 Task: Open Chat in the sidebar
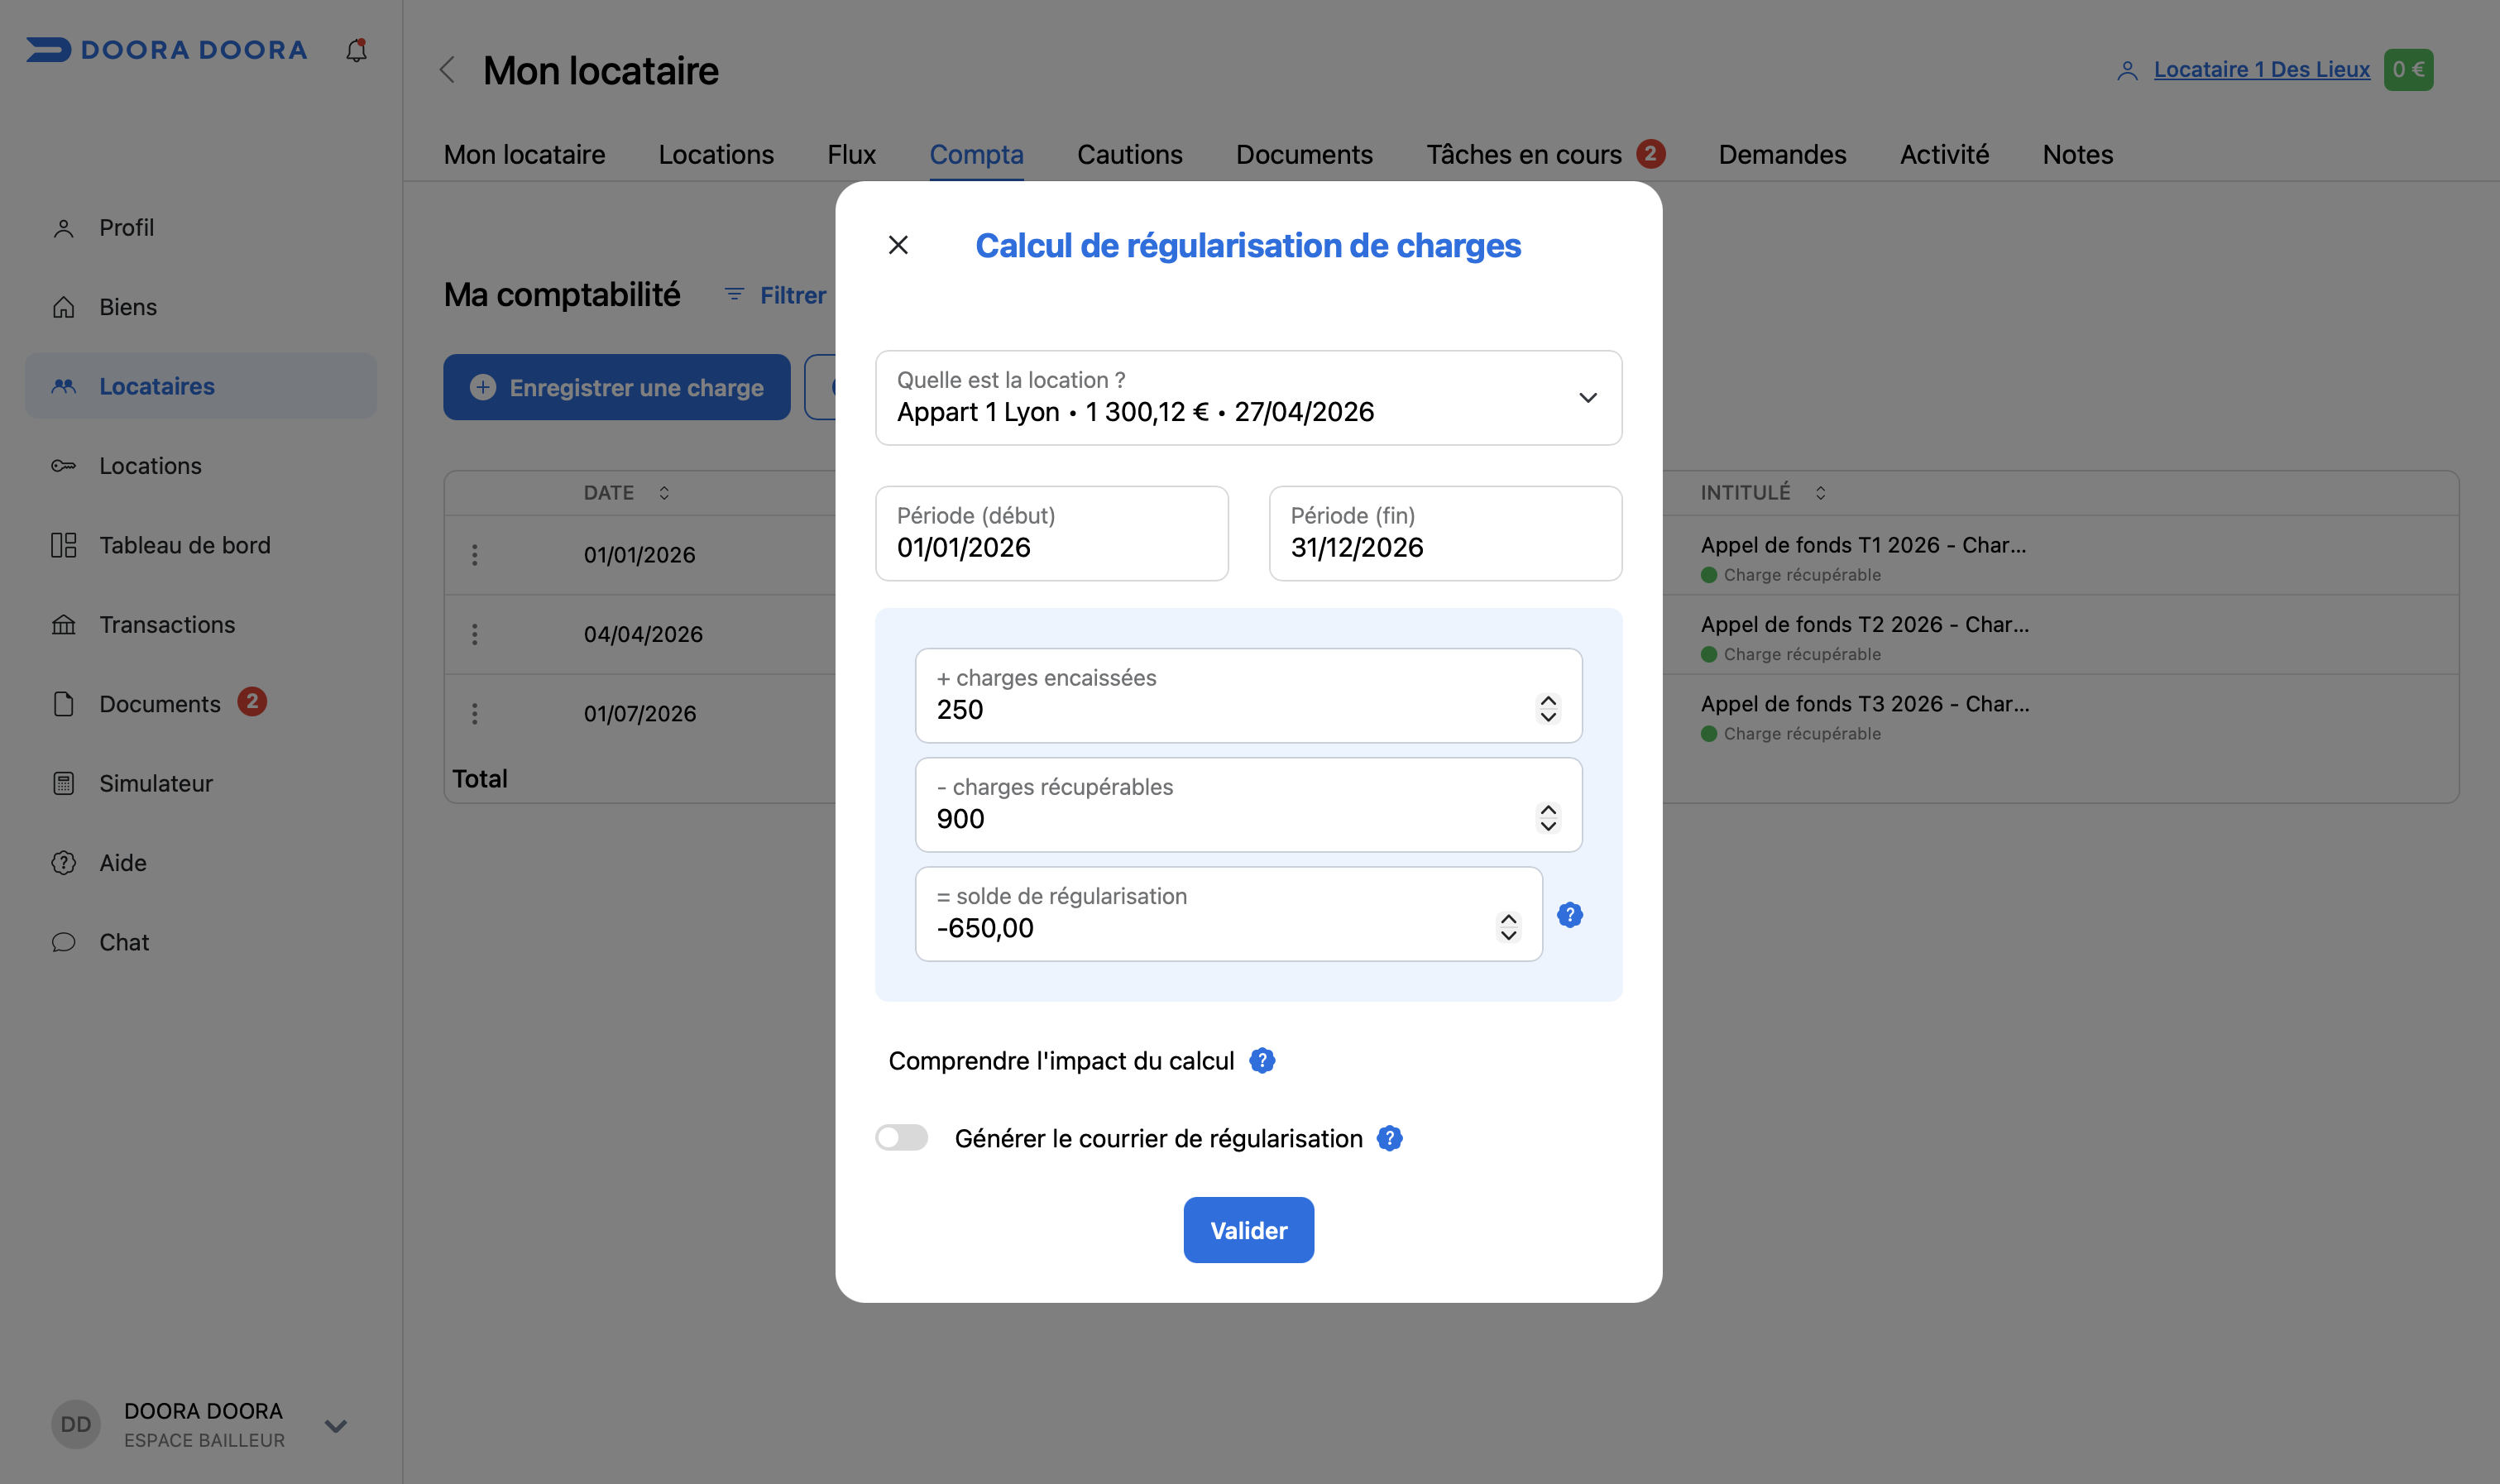click(201, 942)
